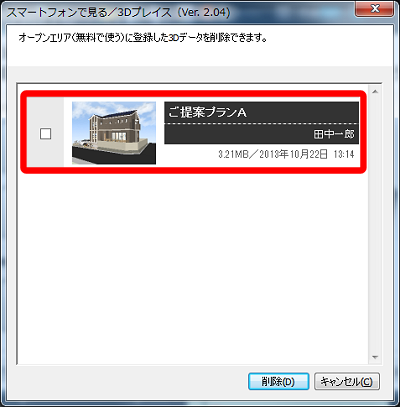This screenshot has width=400, height=407.
Task: Tick the checkbox for ご提案プランA
Action: 45,134
